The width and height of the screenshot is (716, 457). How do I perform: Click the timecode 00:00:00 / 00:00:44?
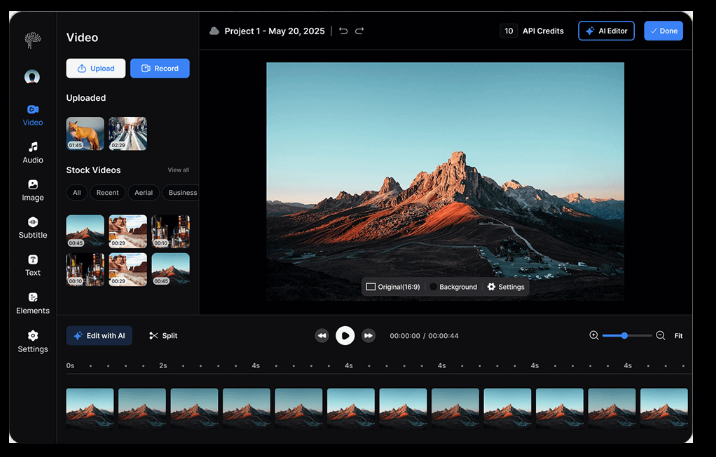(x=424, y=336)
